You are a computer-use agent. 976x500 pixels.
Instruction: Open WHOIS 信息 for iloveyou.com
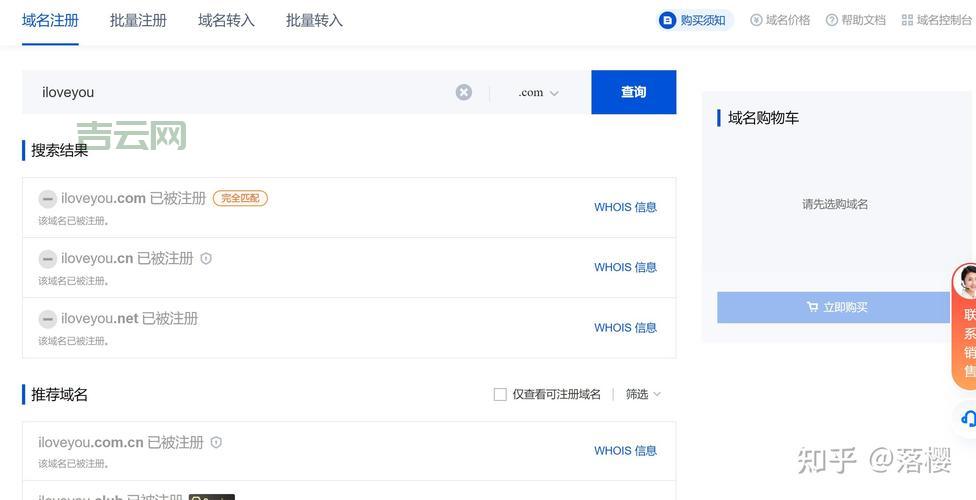(x=626, y=207)
